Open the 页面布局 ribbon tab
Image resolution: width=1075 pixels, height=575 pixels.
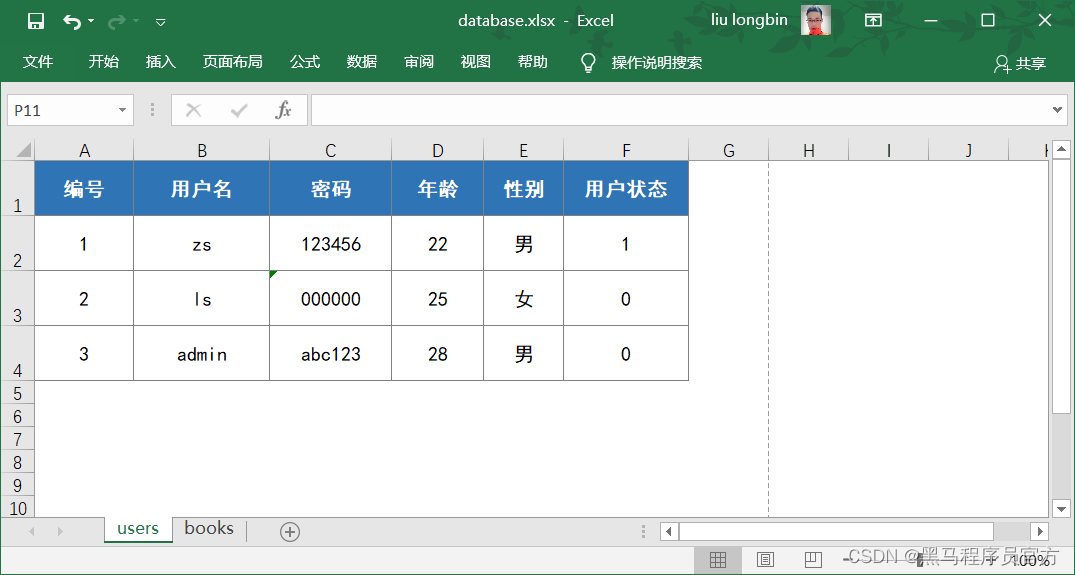tap(232, 62)
